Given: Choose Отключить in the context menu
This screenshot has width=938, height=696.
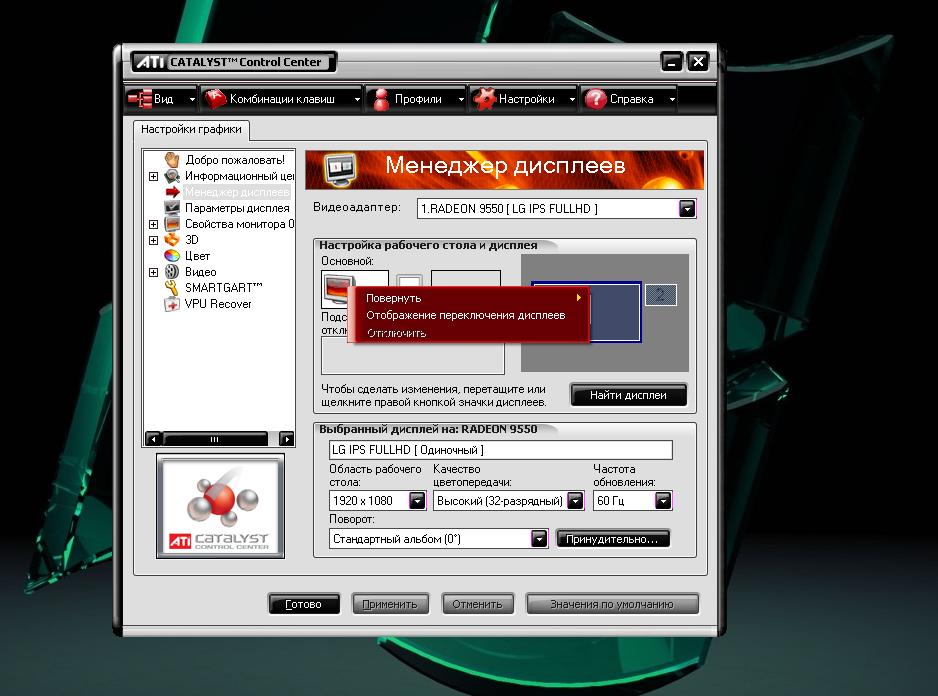Looking at the screenshot, I should 468,333.
